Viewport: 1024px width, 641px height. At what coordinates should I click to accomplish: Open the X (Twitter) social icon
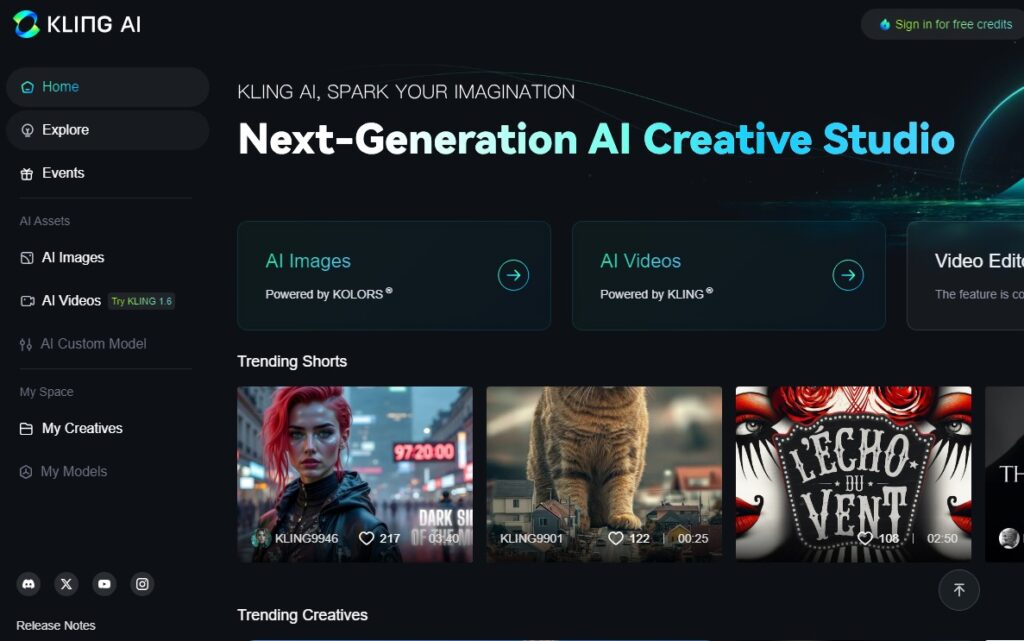coord(66,584)
